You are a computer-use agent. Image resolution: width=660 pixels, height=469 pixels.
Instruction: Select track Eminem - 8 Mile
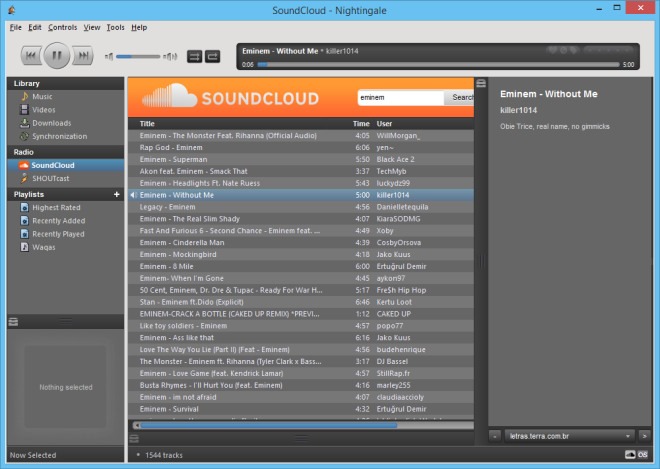(301, 266)
